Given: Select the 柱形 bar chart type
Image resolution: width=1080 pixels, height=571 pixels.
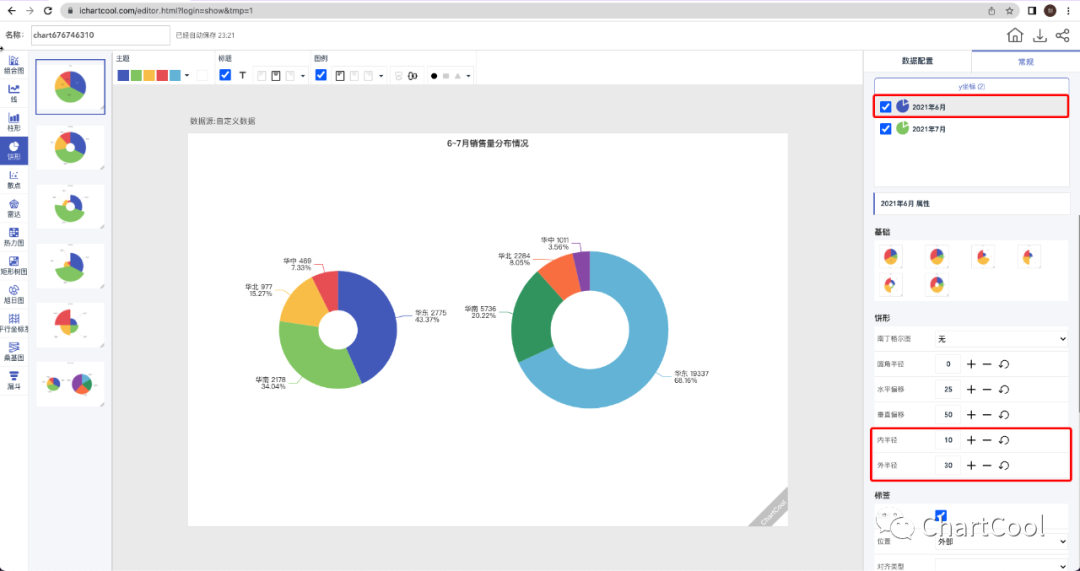Looking at the screenshot, I should point(14,123).
